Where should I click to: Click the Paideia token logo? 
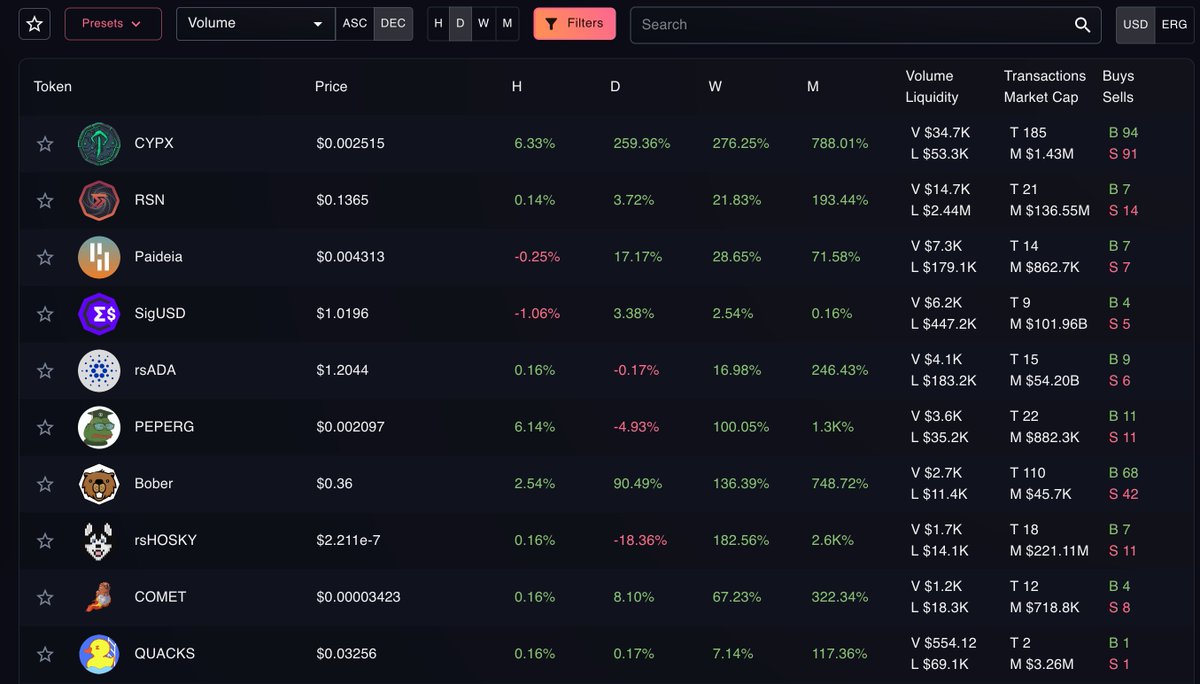coord(99,257)
